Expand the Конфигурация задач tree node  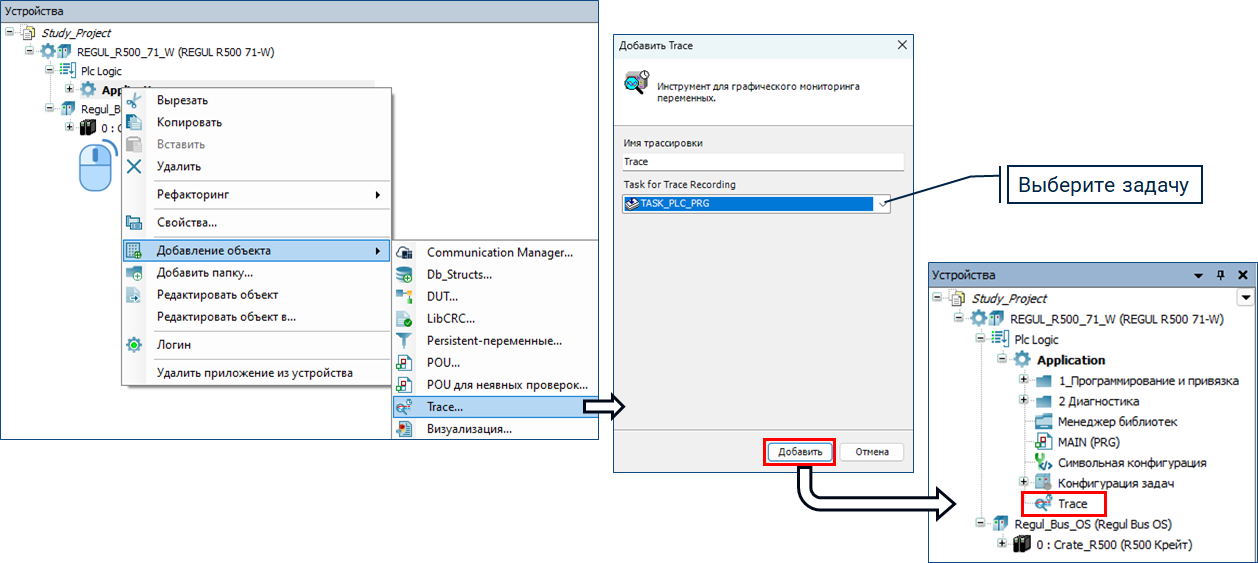click(x=1023, y=483)
